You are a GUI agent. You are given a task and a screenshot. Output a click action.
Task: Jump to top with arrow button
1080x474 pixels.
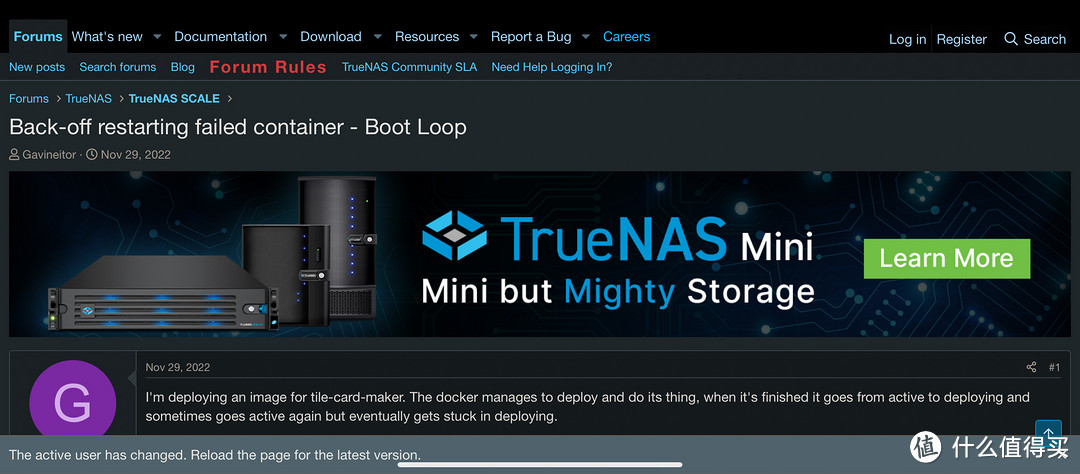click(1048, 432)
